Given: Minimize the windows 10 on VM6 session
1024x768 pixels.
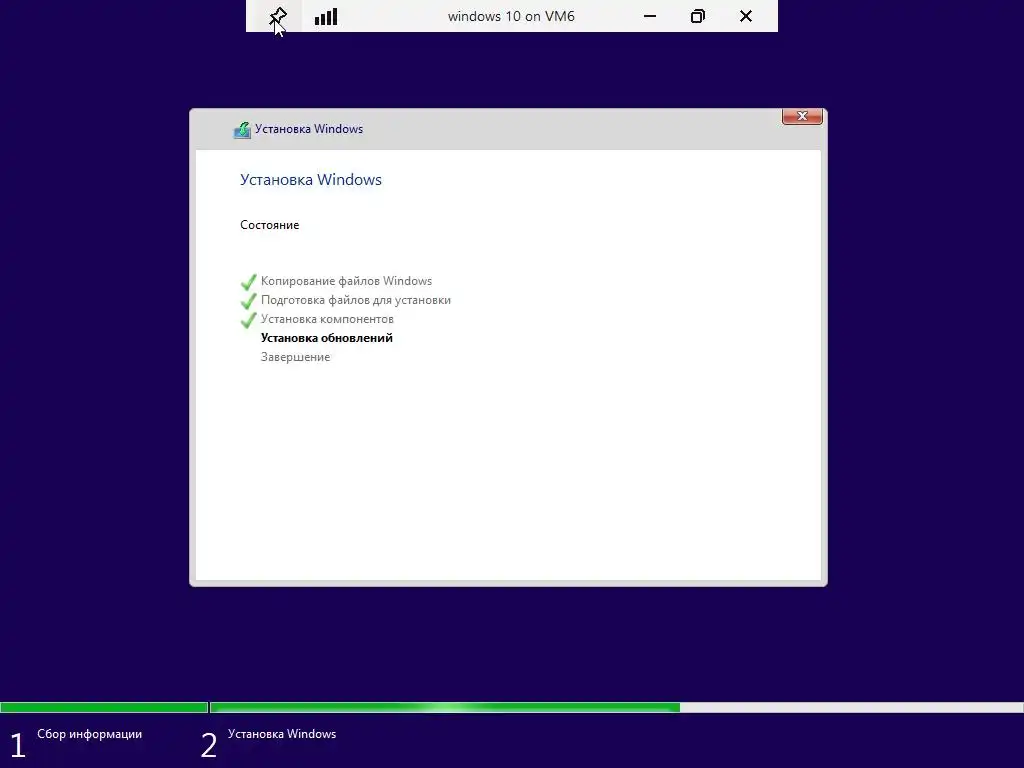Looking at the screenshot, I should coord(650,16).
